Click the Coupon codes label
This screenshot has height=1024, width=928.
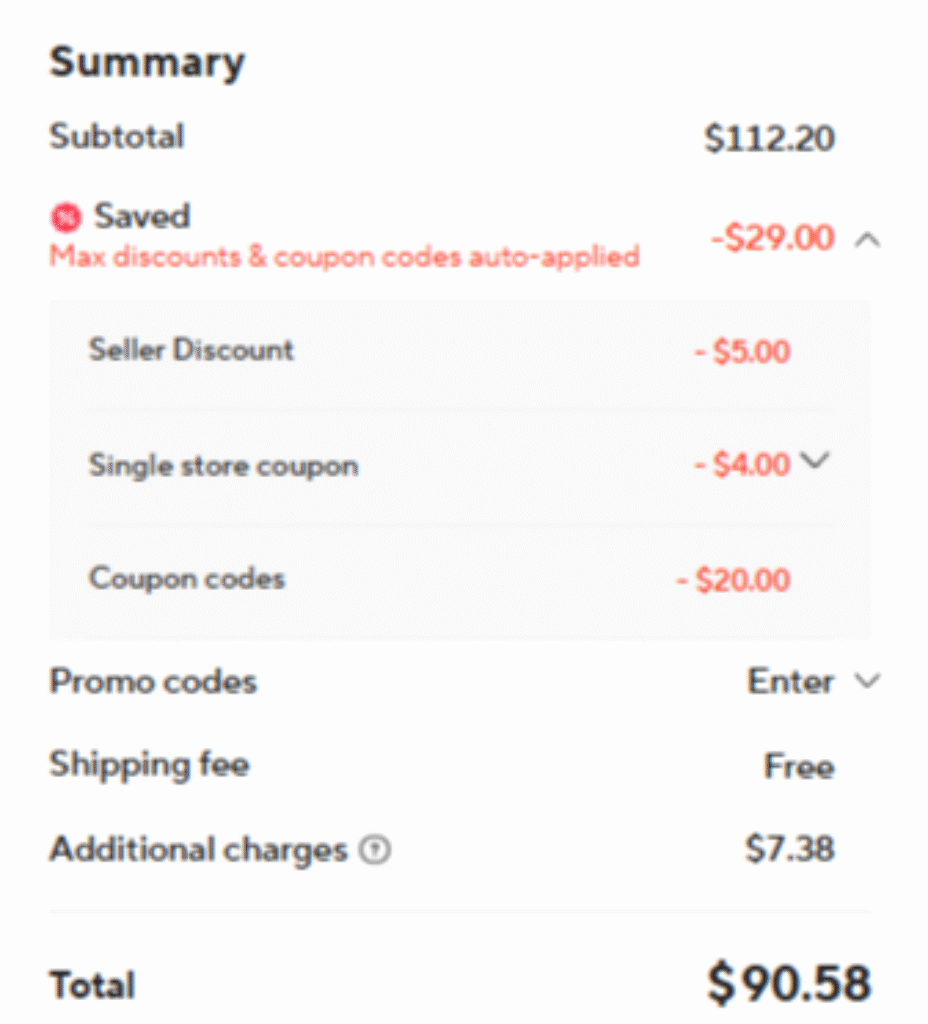pyautogui.click(x=187, y=579)
